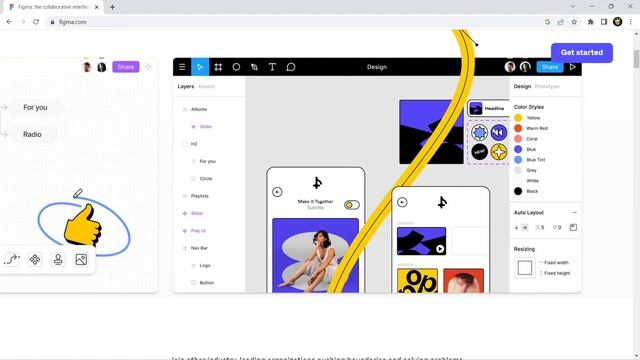The width and height of the screenshot is (640, 360).
Task: Click the blue Share button in design toolbar
Action: (x=550, y=67)
